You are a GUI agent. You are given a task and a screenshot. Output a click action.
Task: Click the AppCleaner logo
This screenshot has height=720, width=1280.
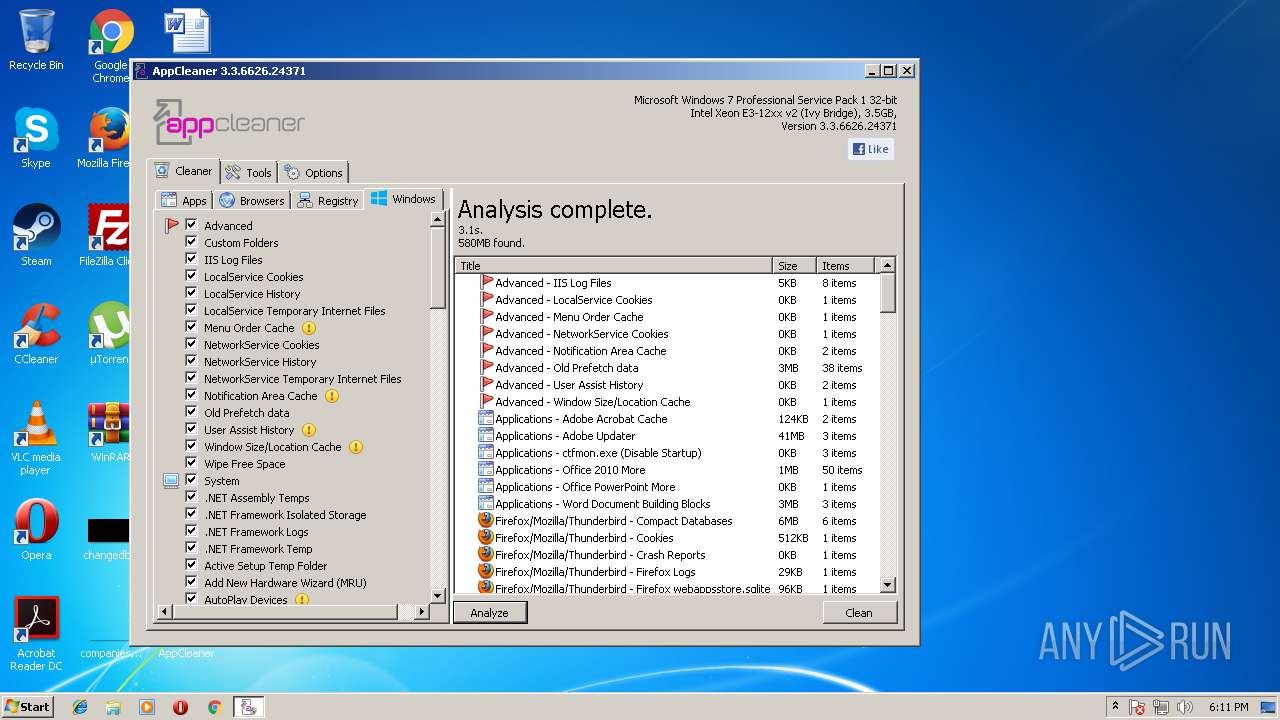(x=229, y=122)
